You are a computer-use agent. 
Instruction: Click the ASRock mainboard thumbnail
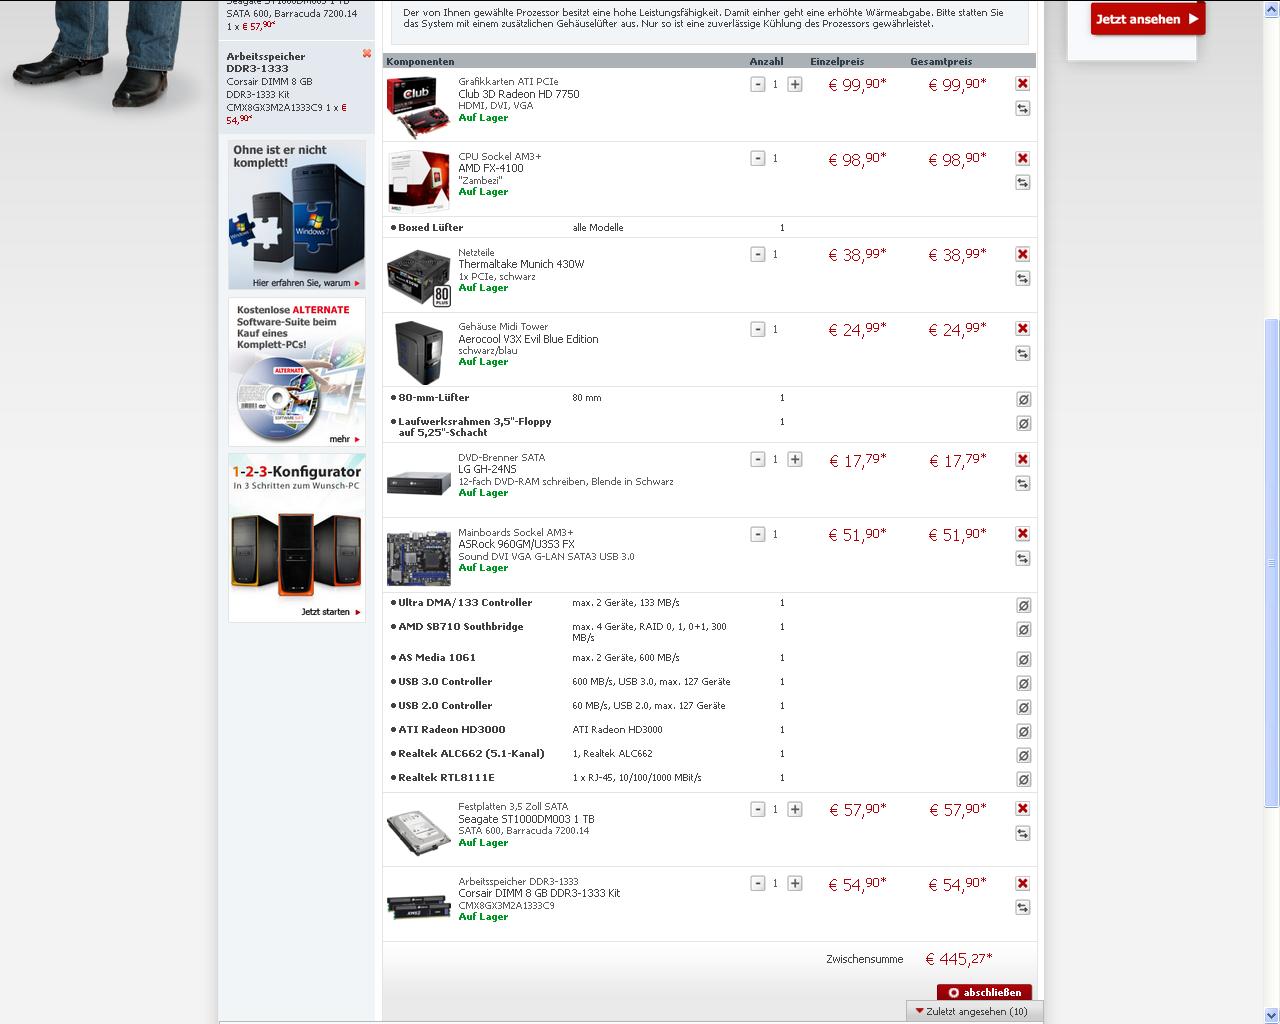coord(418,557)
